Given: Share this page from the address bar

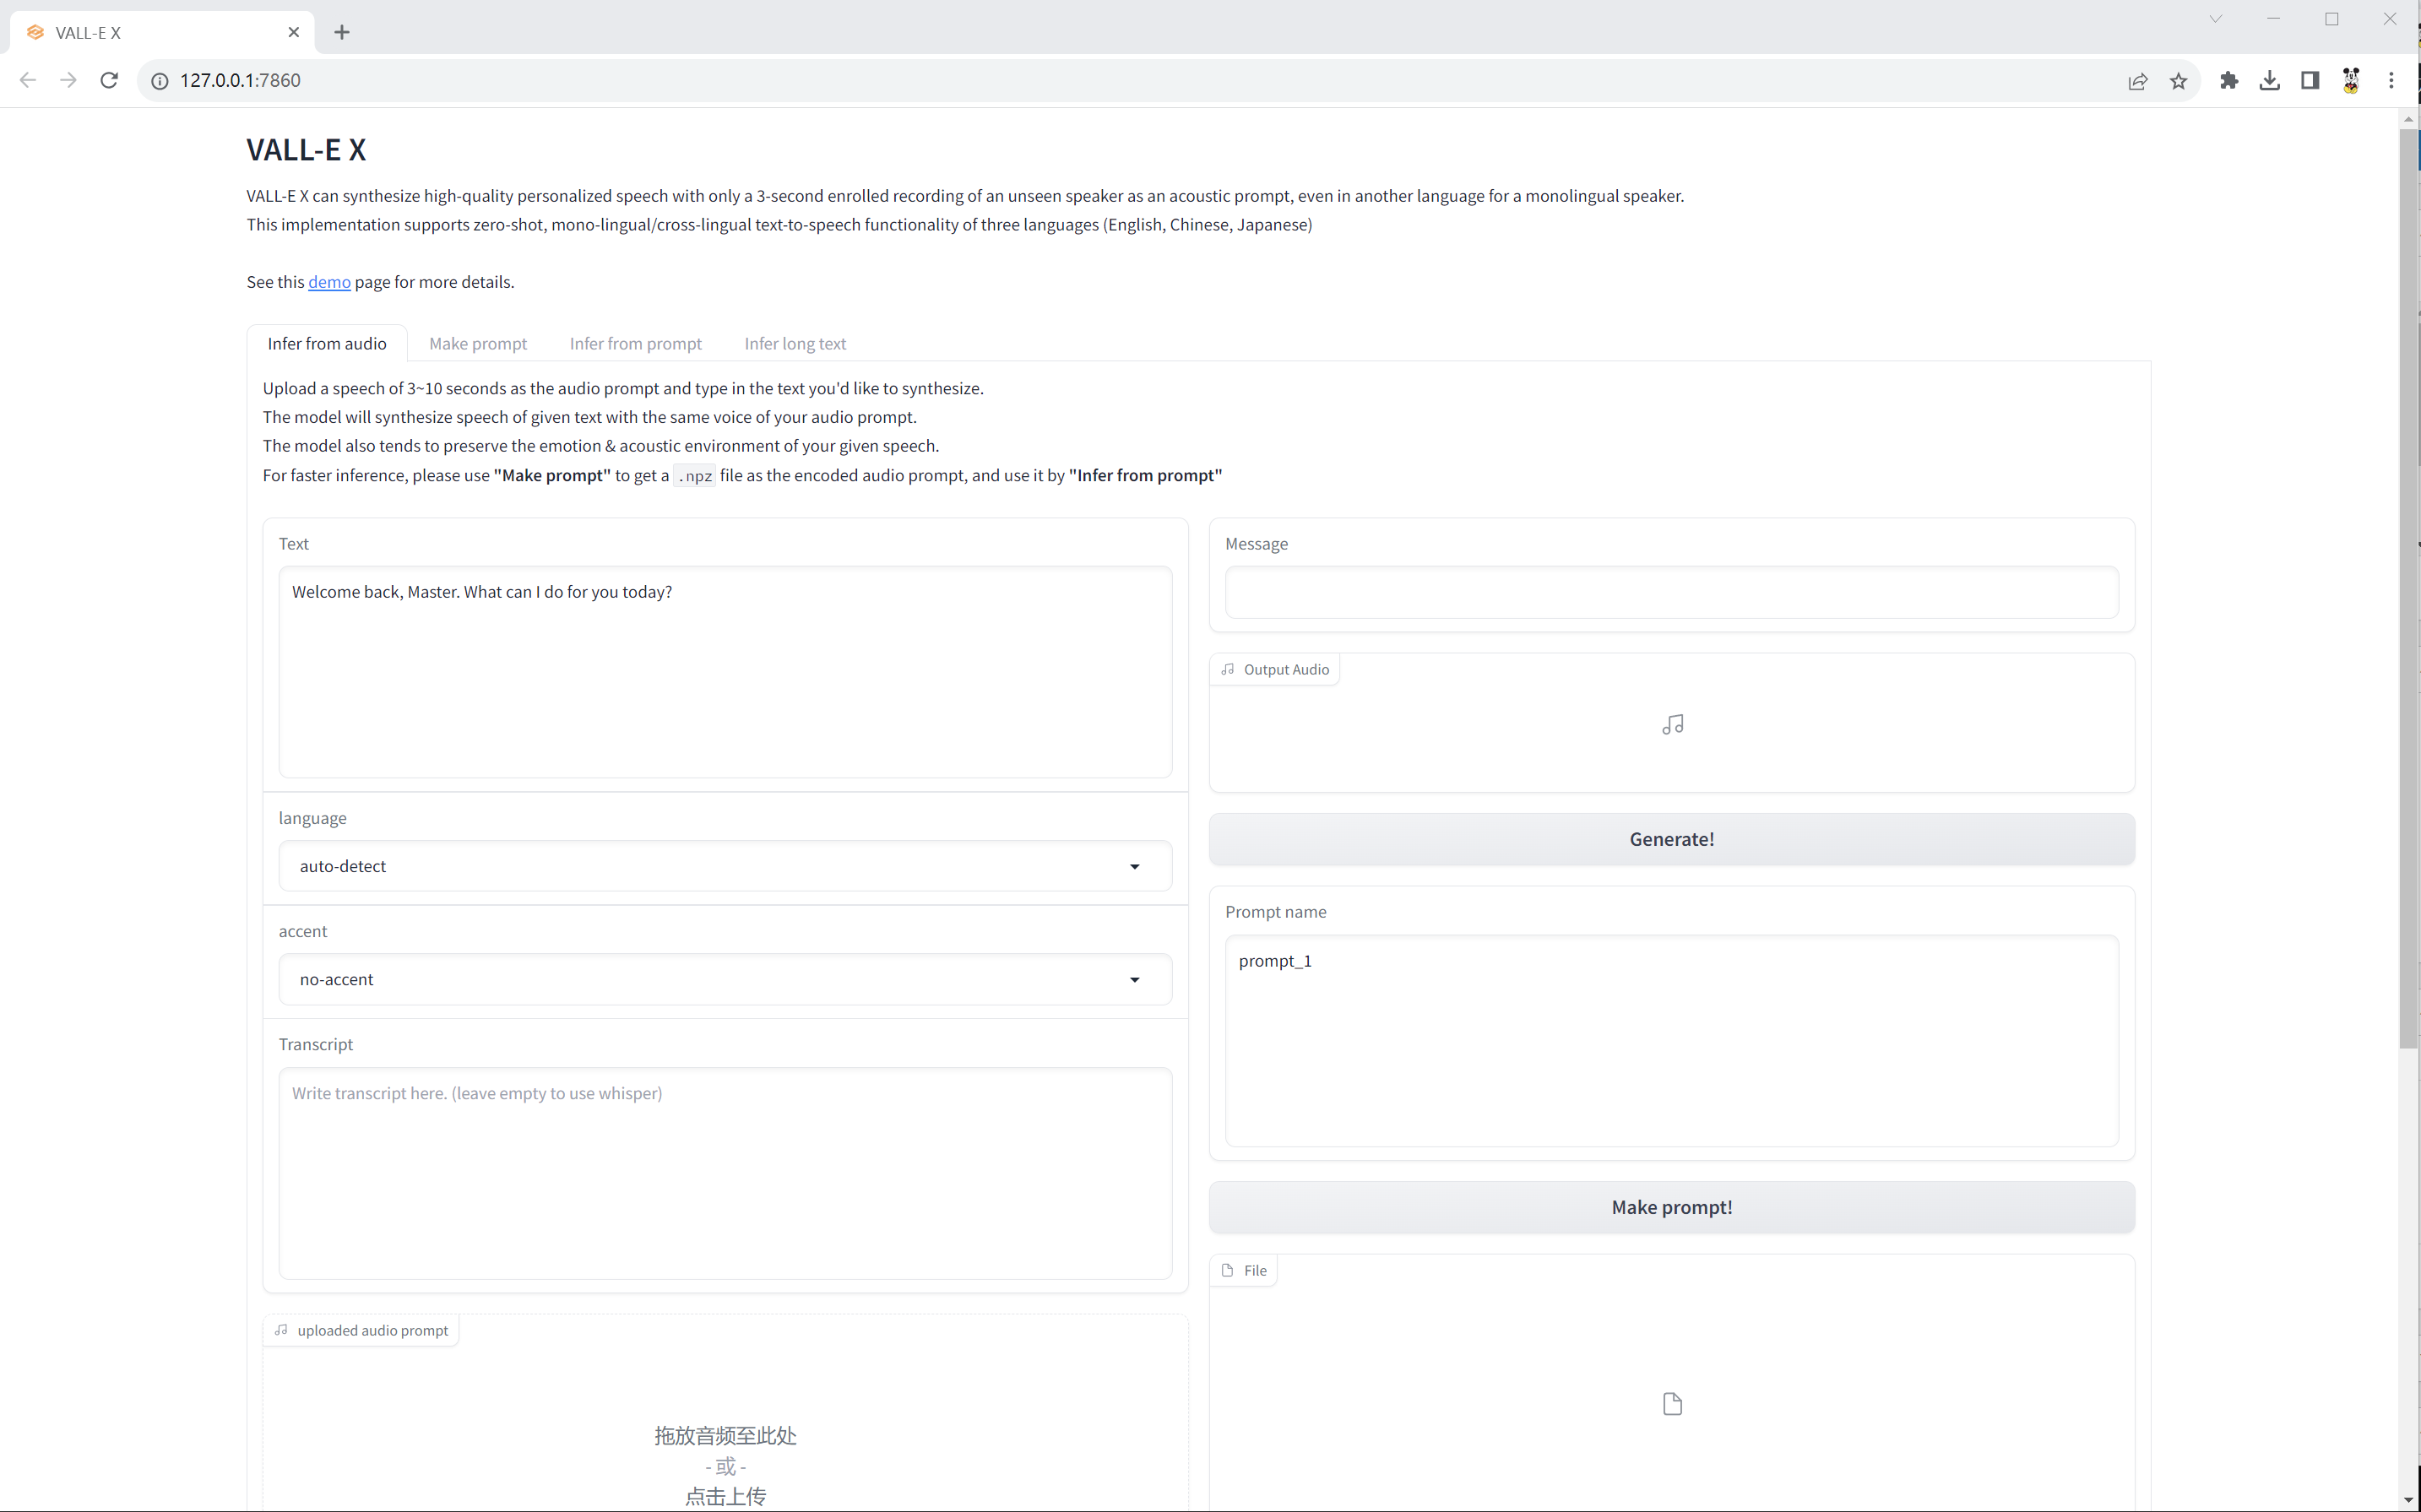Looking at the screenshot, I should click(2138, 81).
